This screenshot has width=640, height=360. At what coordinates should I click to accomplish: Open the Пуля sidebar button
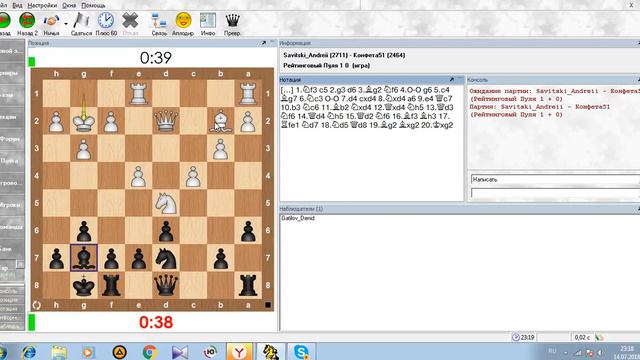point(11,161)
